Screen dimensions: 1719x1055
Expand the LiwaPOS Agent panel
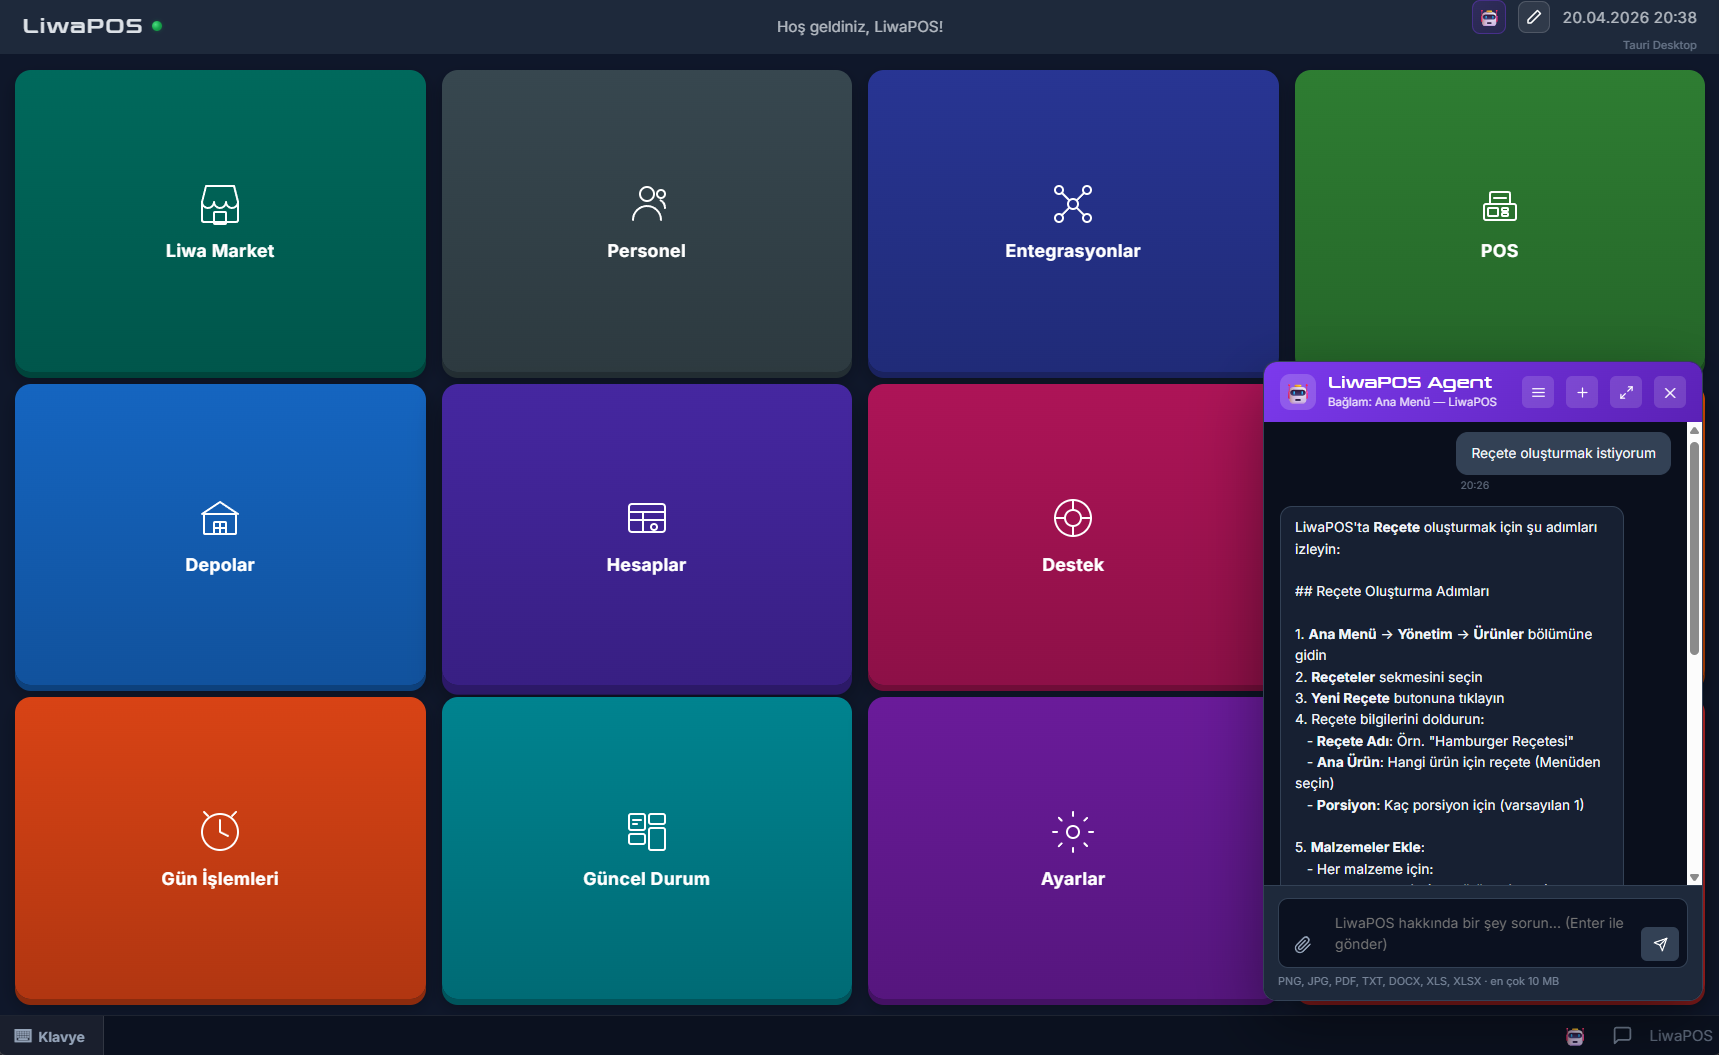click(x=1626, y=393)
